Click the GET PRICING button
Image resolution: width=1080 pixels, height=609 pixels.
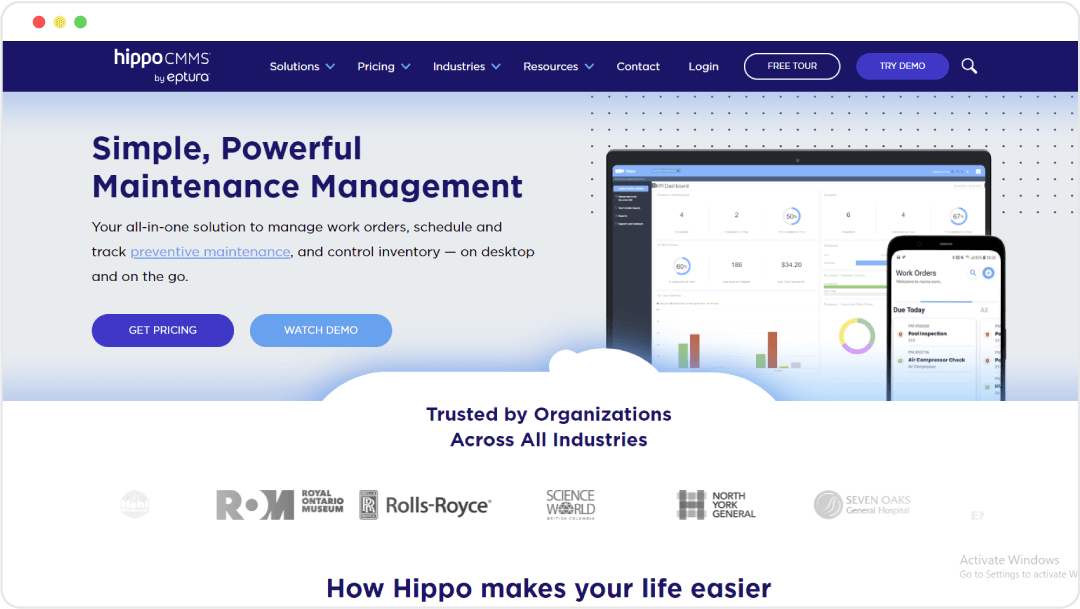pos(162,330)
